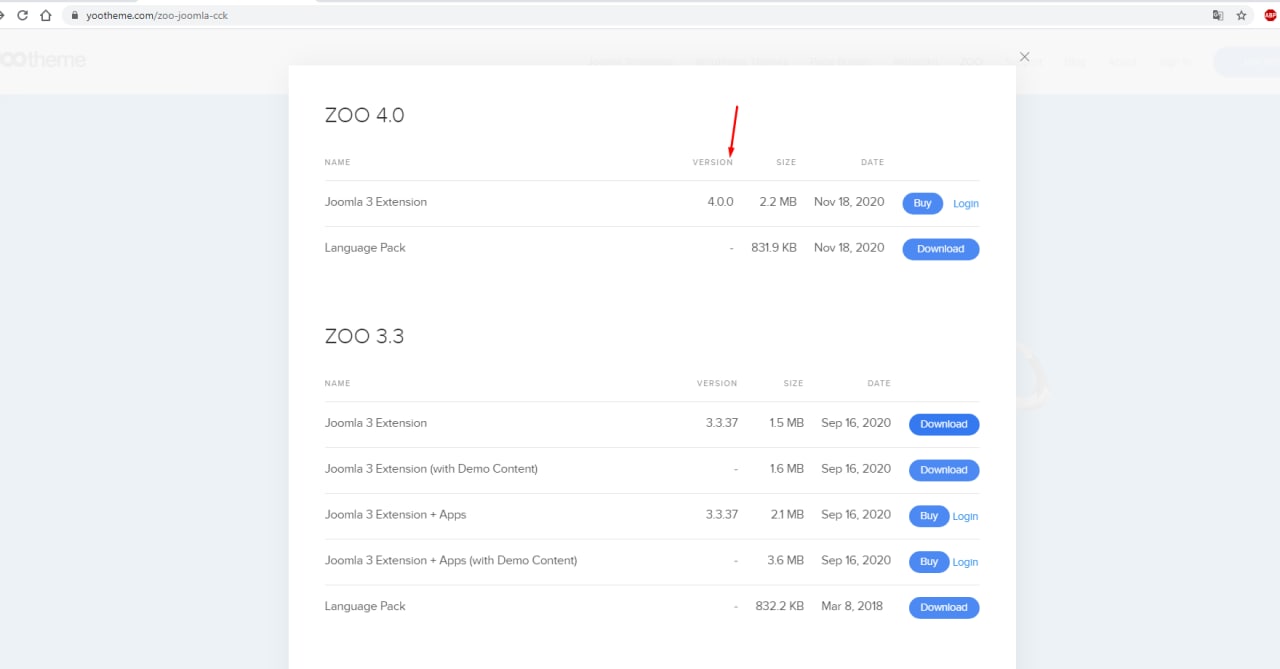1280x669 pixels.
Task: Select the ZOO 4.0 heading
Action: (364, 115)
